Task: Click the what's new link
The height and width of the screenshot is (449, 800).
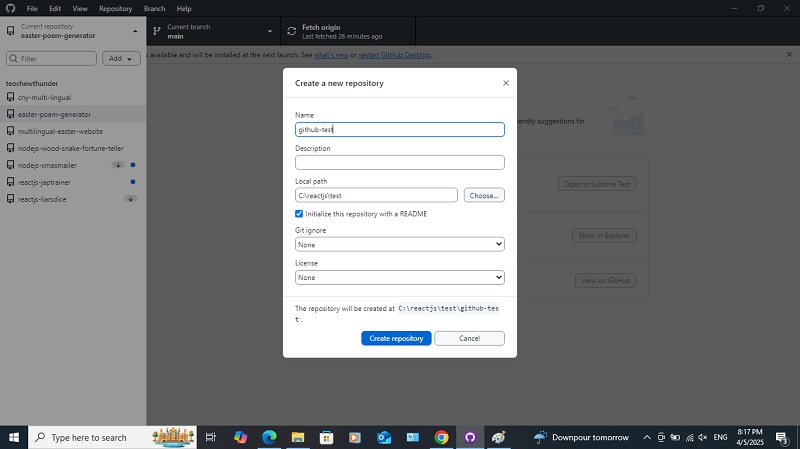Action: [331, 55]
